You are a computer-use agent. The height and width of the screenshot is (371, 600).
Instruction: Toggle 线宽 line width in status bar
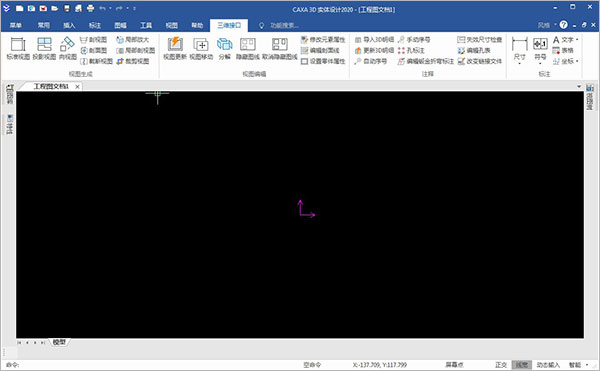[522, 365]
